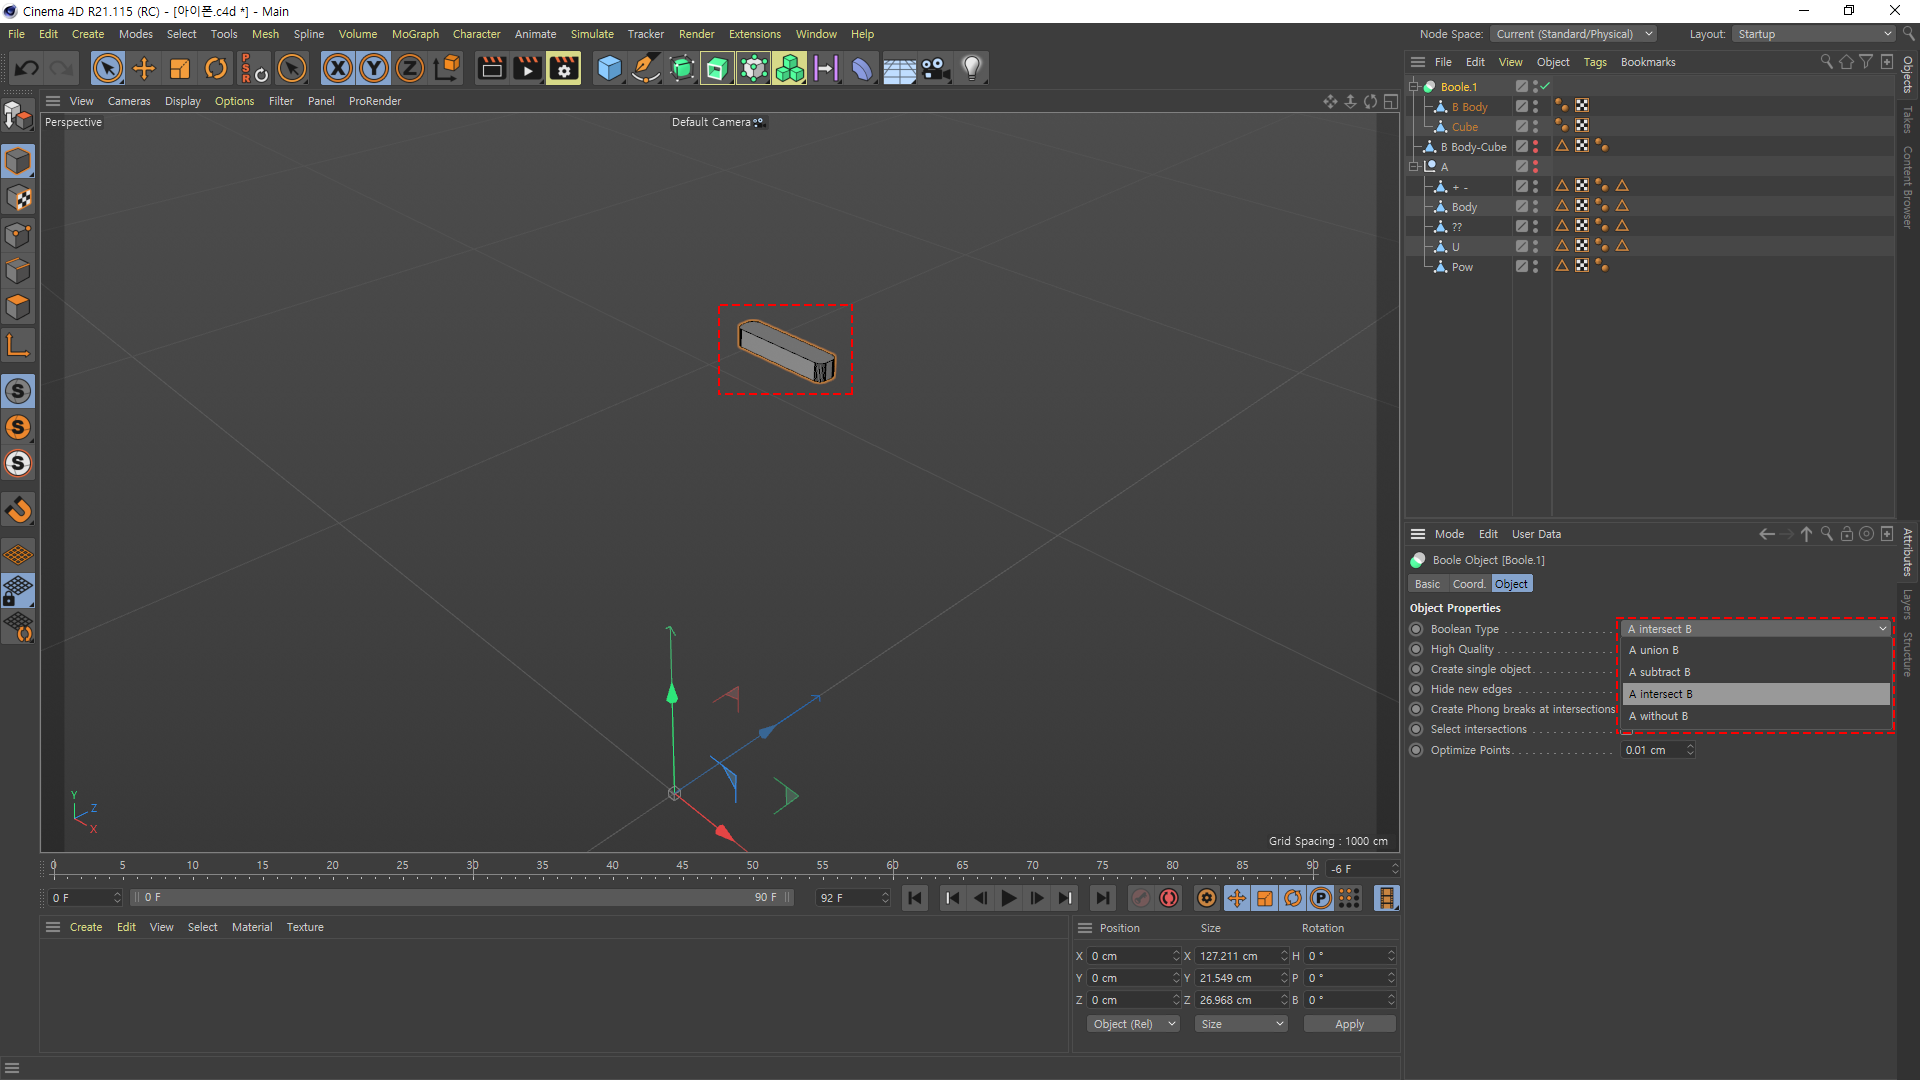
Task: Click the Cube primitive icon
Action: click(609, 68)
